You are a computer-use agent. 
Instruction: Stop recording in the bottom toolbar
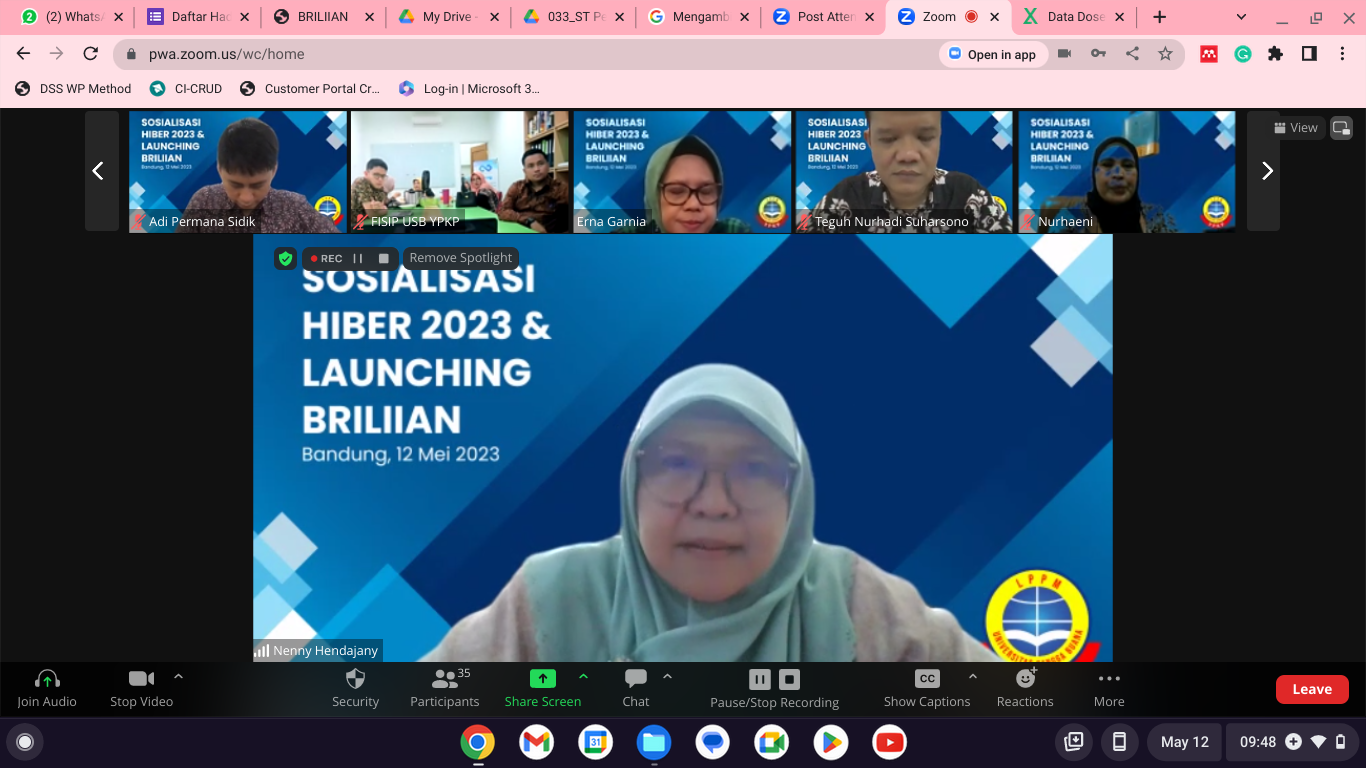[789, 680]
